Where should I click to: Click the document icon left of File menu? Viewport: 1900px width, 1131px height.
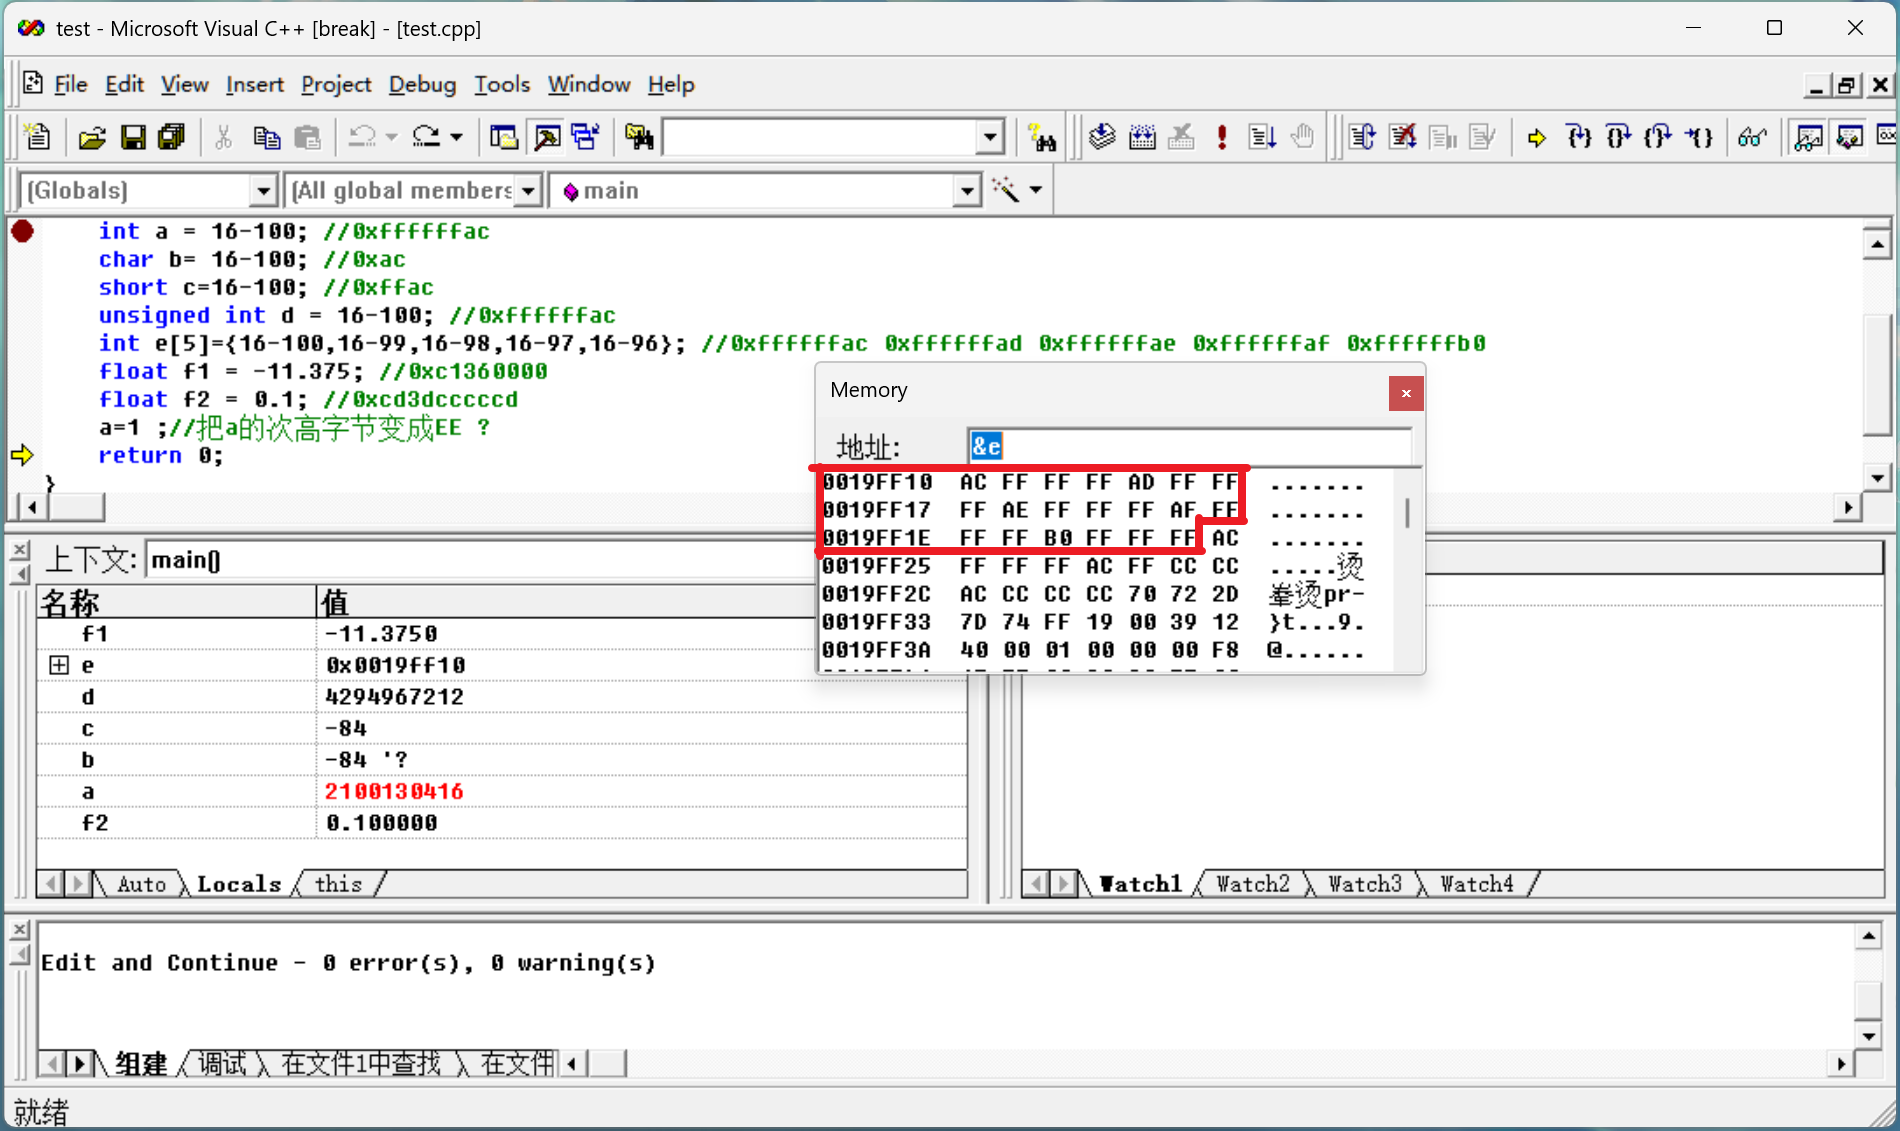coord(32,83)
